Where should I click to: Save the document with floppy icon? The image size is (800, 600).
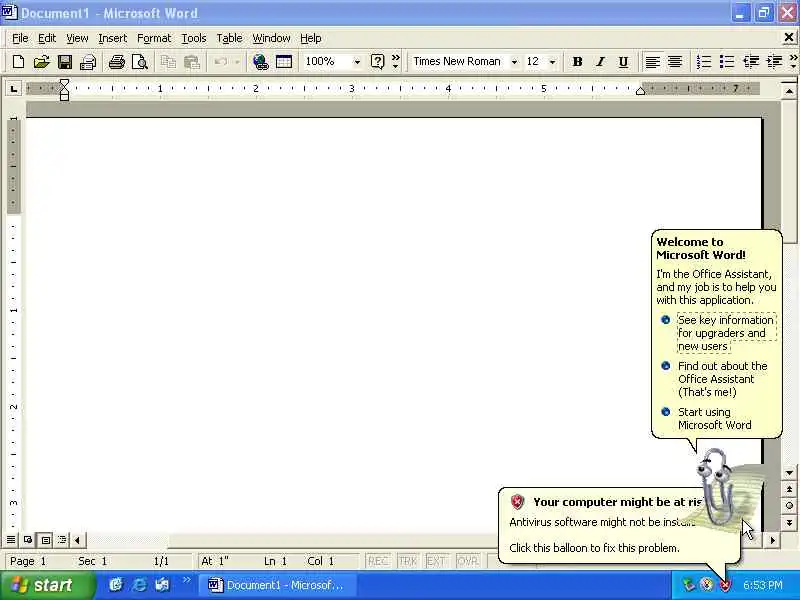pyautogui.click(x=65, y=62)
